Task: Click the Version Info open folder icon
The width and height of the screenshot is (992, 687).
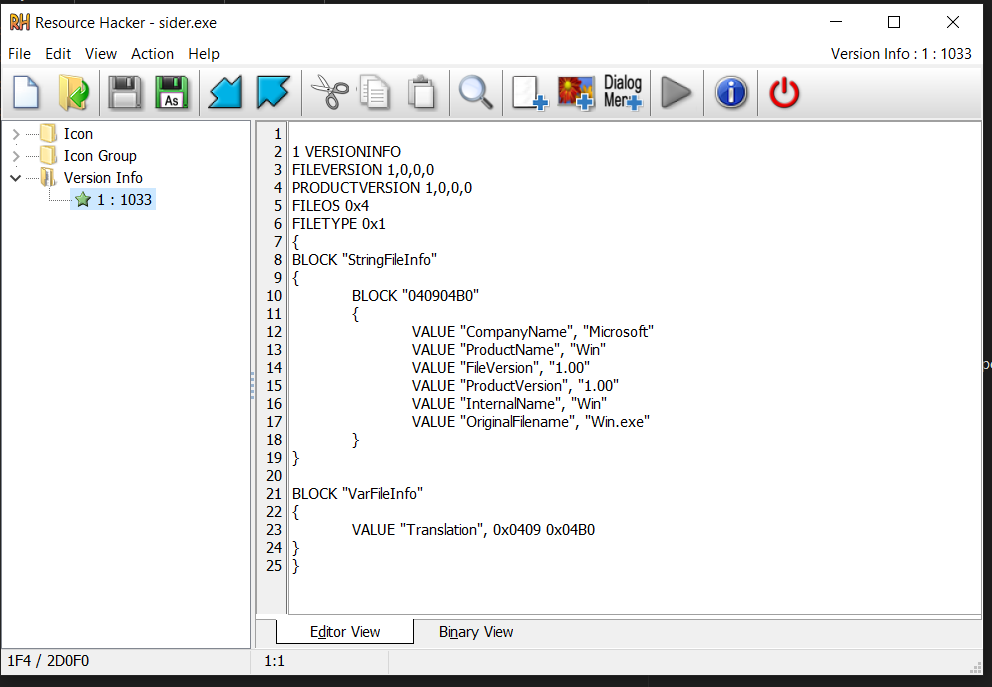Action: [x=49, y=177]
